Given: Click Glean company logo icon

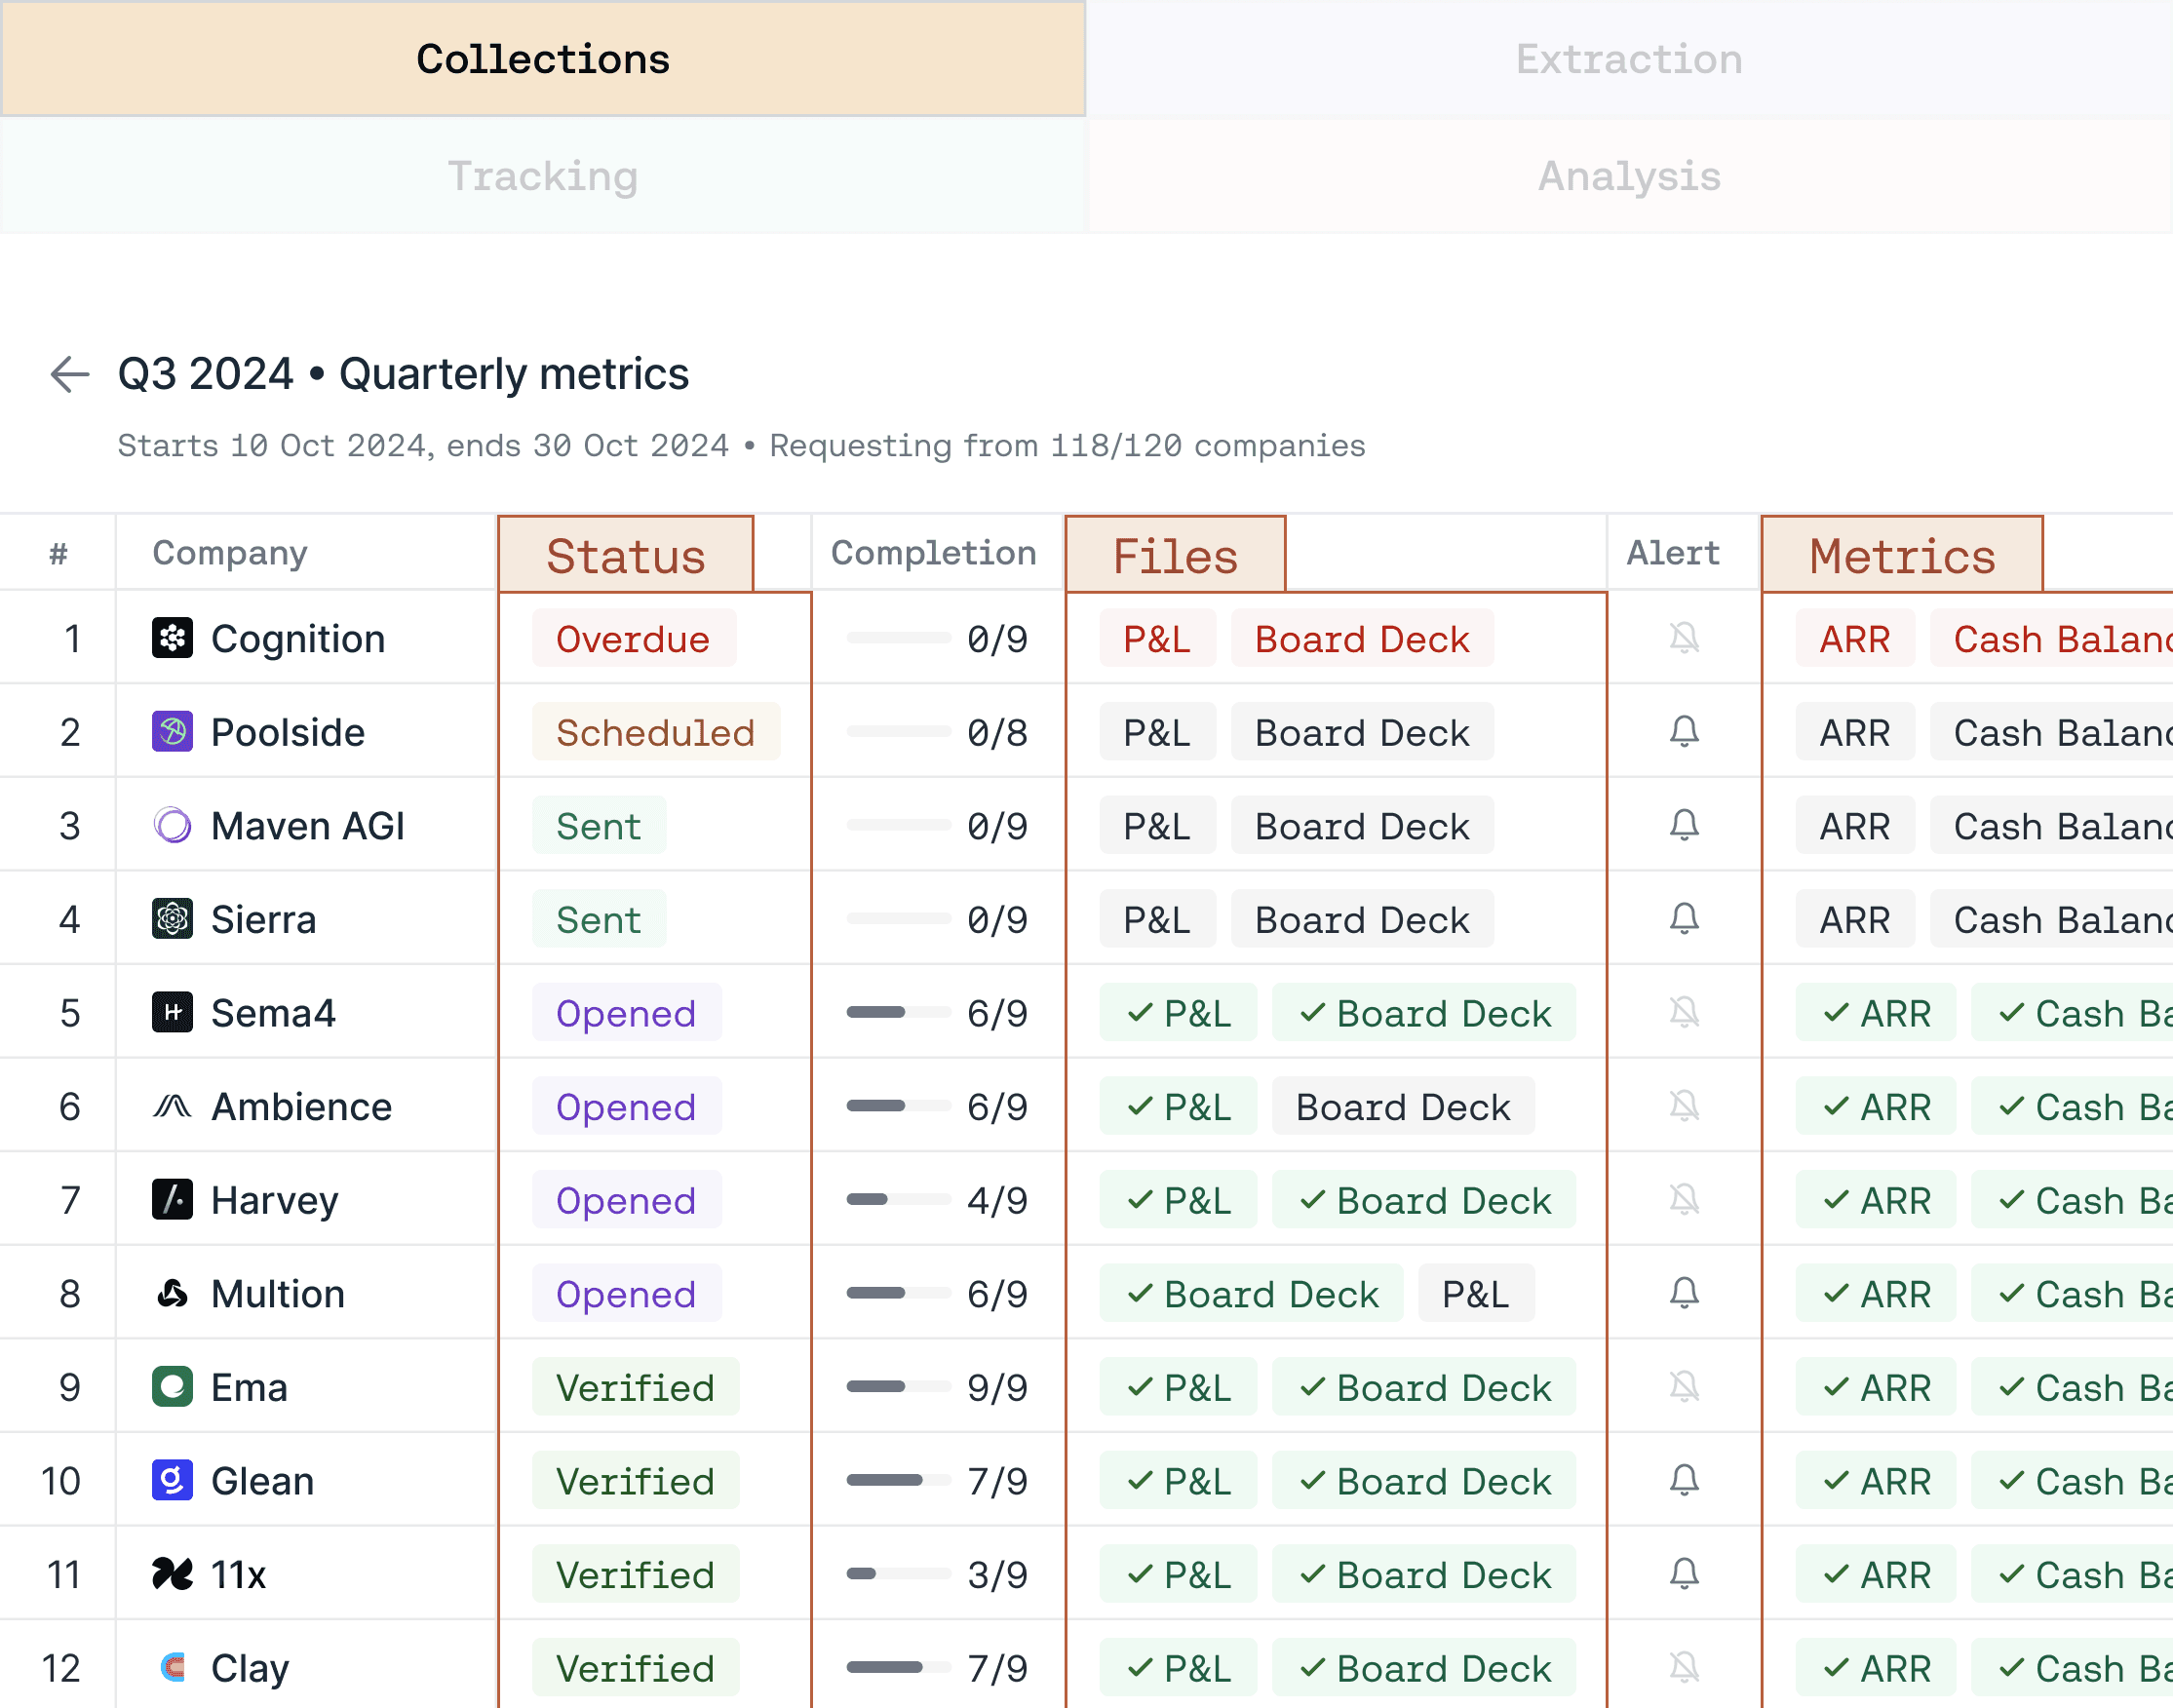Looking at the screenshot, I should [x=172, y=1480].
